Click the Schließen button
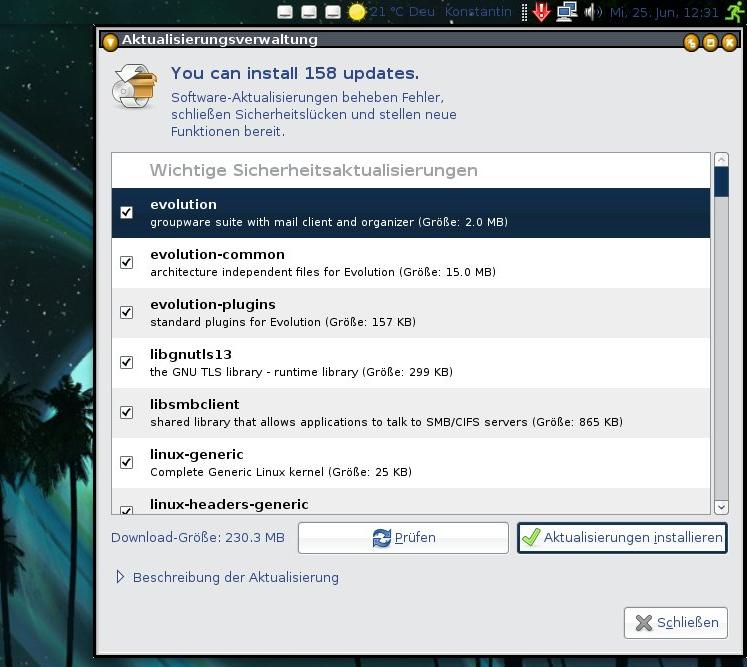Image resolution: width=747 pixels, height=667 pixels. point(676,623)
